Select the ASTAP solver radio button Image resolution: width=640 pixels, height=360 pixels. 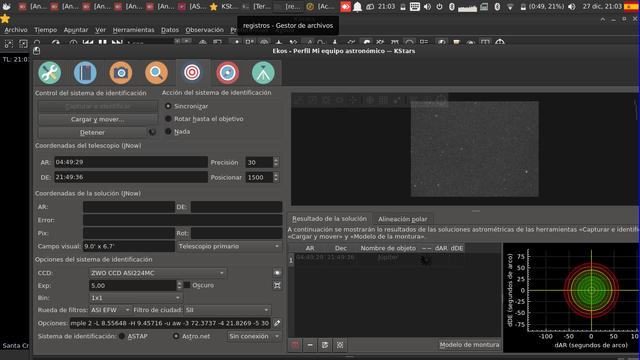pyautogui.click(x=122, y=336)
